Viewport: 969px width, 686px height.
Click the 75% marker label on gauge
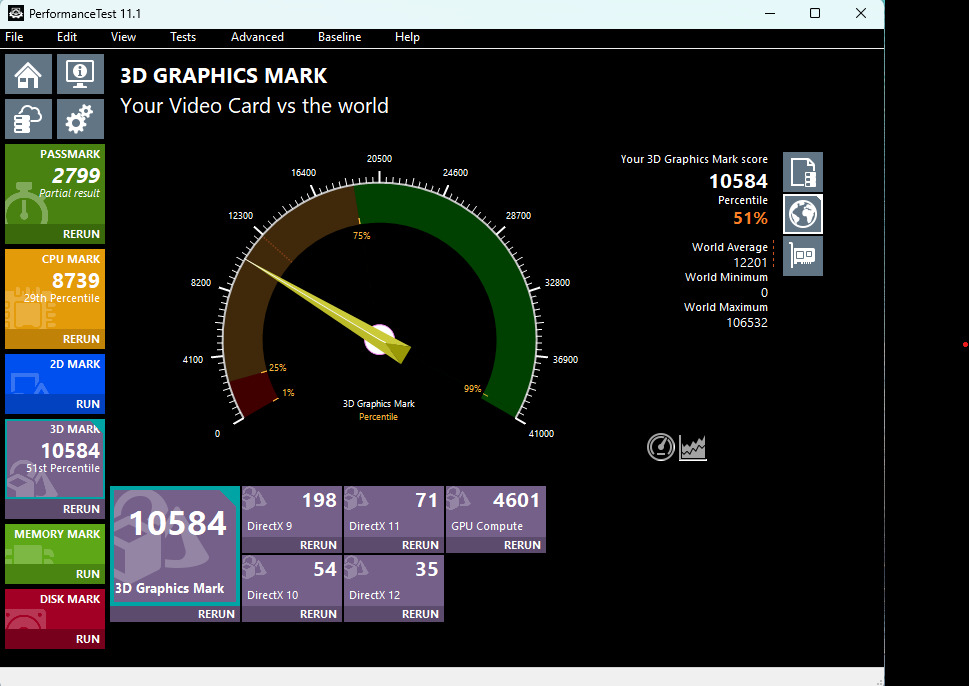(x=362, y=235)
